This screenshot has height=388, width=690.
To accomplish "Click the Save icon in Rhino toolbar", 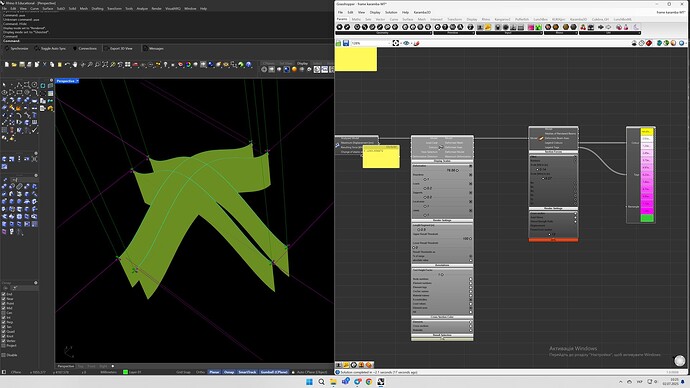I will (x=22, y=65).
